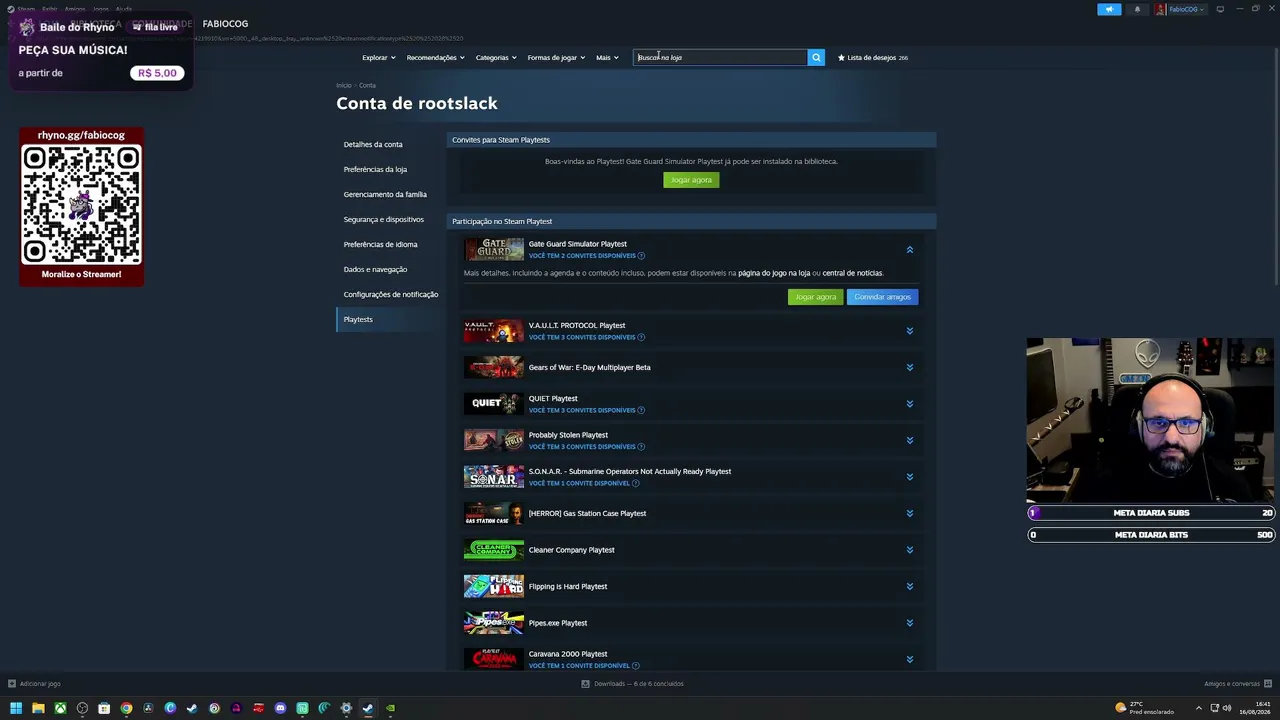Switch to active Steam taskbar icon
The height and width of the screenshot is (720, 1280).
[x=368, y=708]
